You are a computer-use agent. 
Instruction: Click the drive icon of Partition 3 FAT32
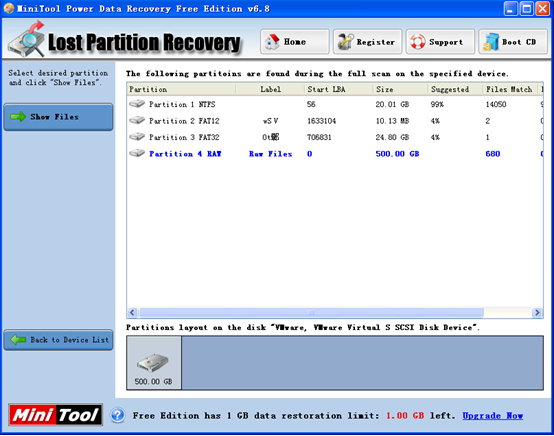(137, 137)
